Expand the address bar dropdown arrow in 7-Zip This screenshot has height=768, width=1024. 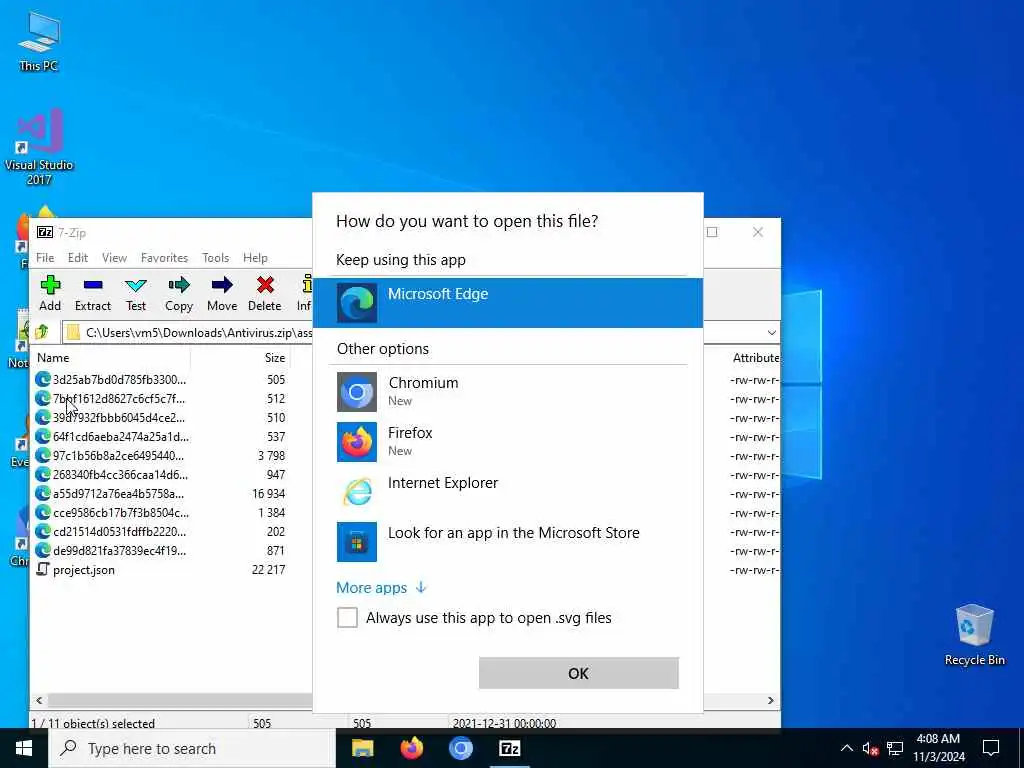[771, 332]
